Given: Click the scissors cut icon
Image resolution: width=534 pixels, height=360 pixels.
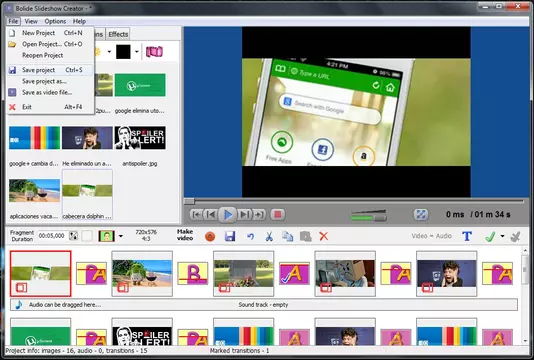Looking at the screenshot, I should [x=269, y=236].
